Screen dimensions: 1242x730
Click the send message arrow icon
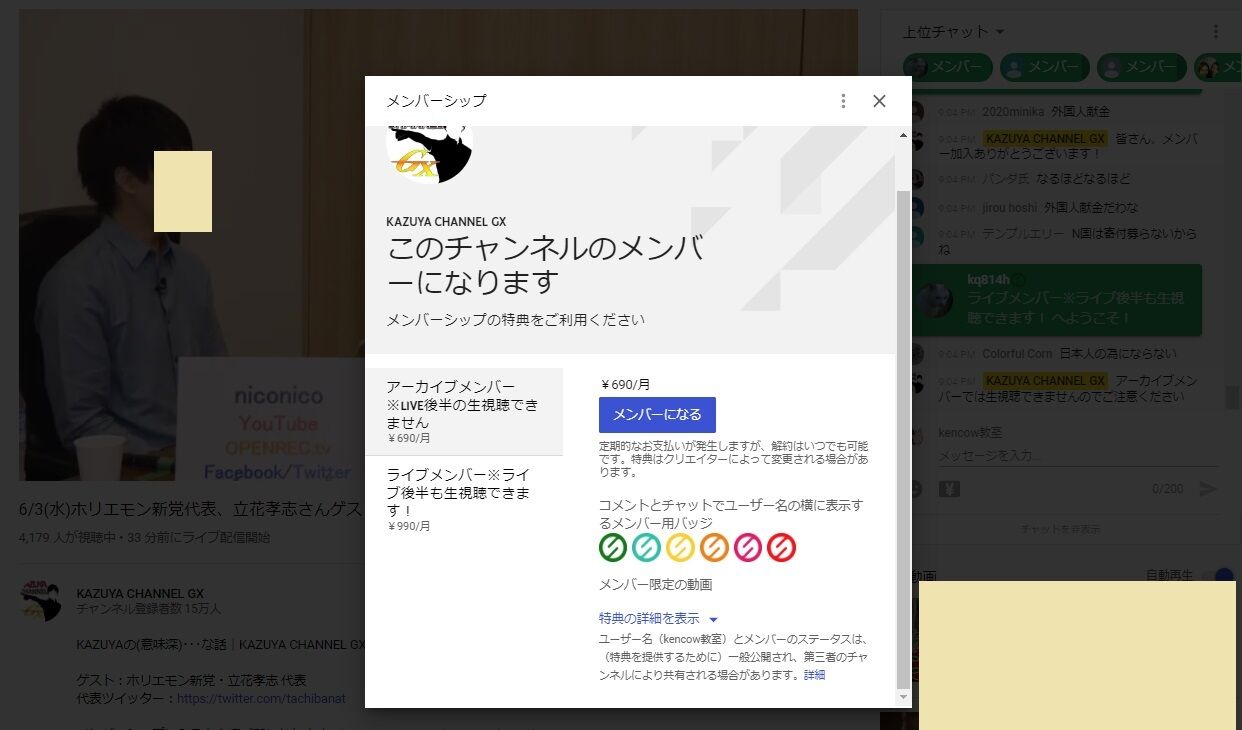pyautogui.click(x=1208, y=489)
